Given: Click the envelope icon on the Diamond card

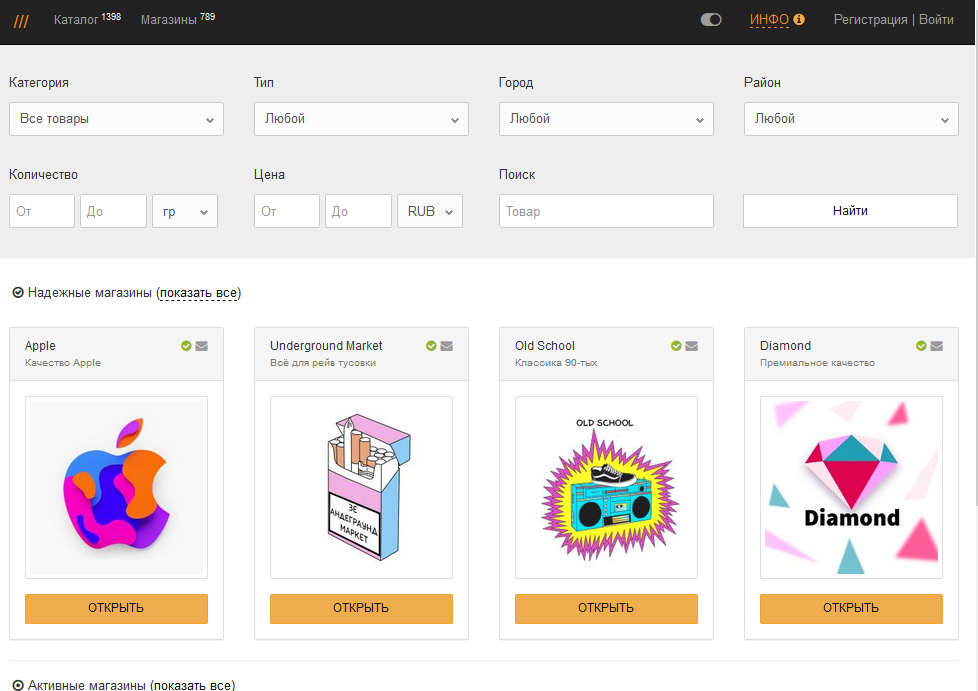Looking at the screenshot, I should tap(935, 345).
